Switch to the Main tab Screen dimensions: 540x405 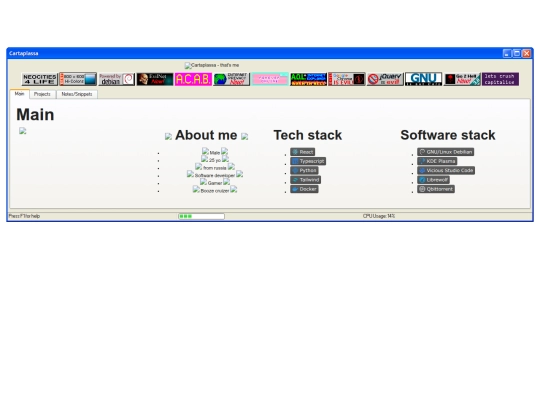[x=20, y=94]
